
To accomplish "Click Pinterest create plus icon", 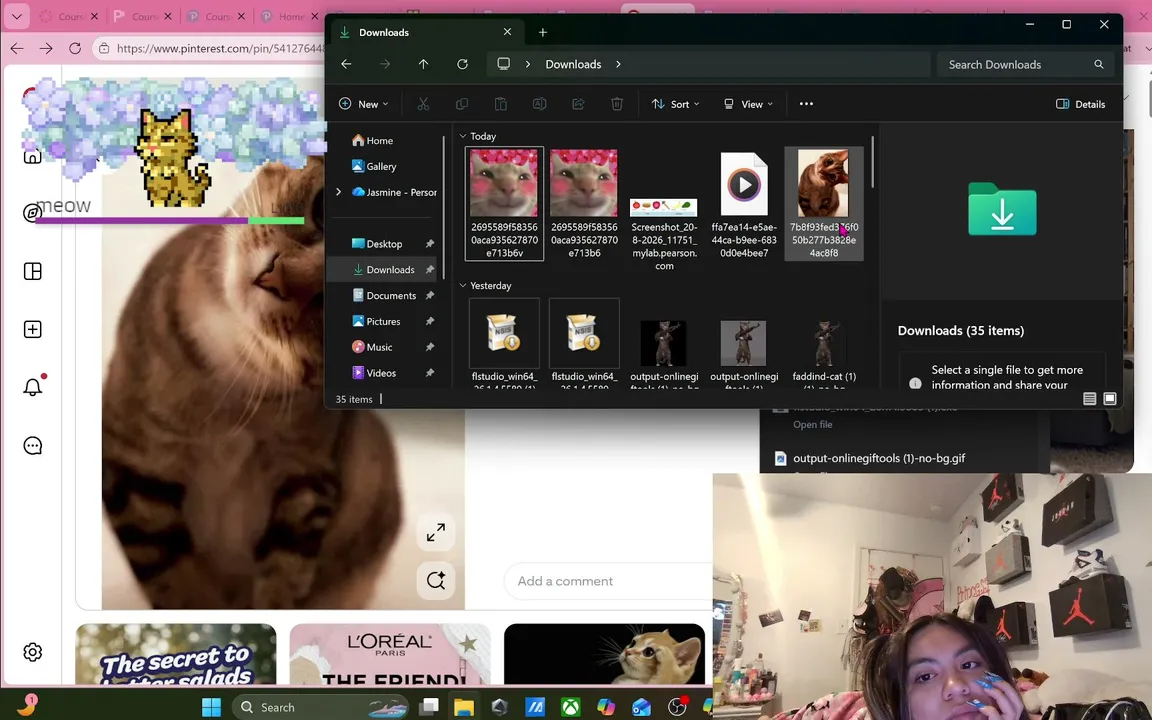I will [x=32, y=329].
